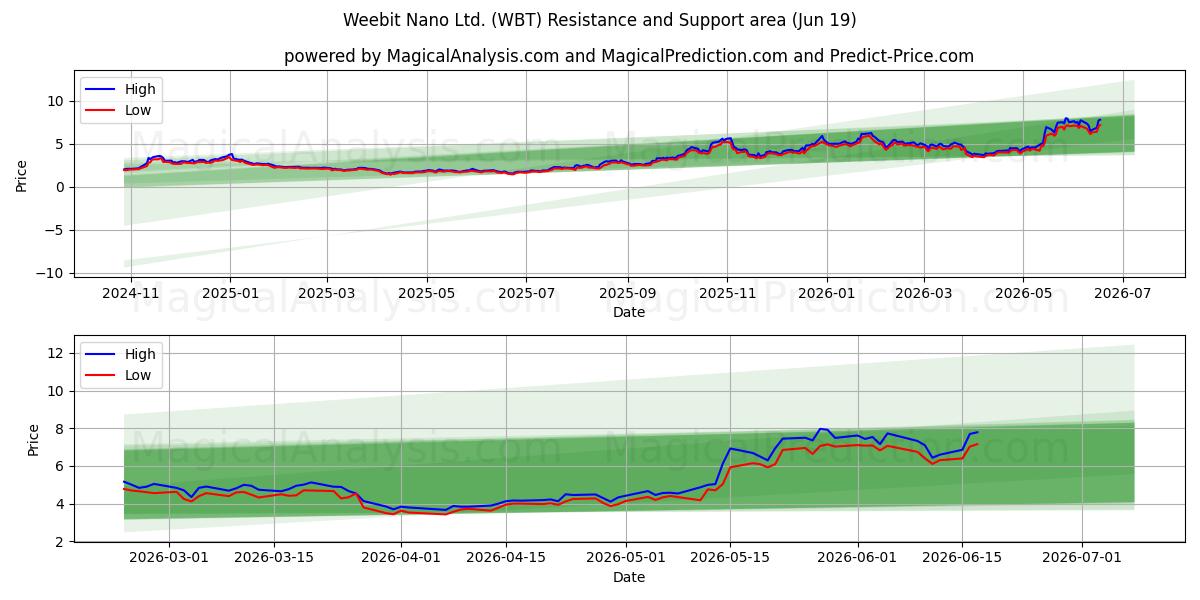Click the '2026-01' x-axis label

coord(827,295)
